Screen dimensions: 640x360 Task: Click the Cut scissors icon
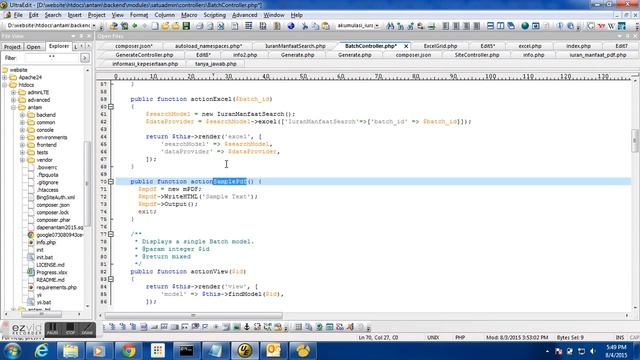[304, 26]
